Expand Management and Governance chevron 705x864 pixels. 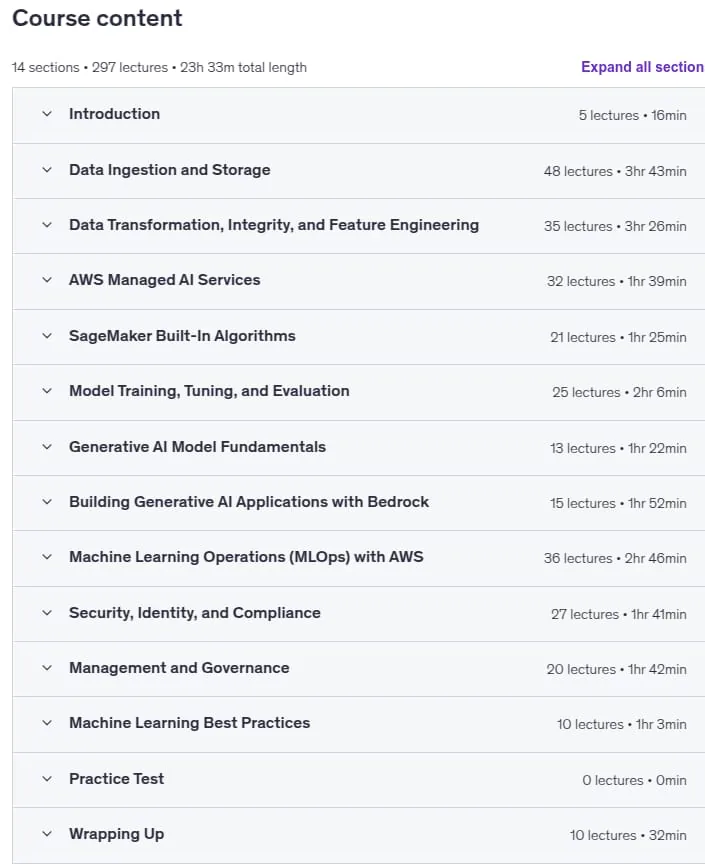coord(47,668)
